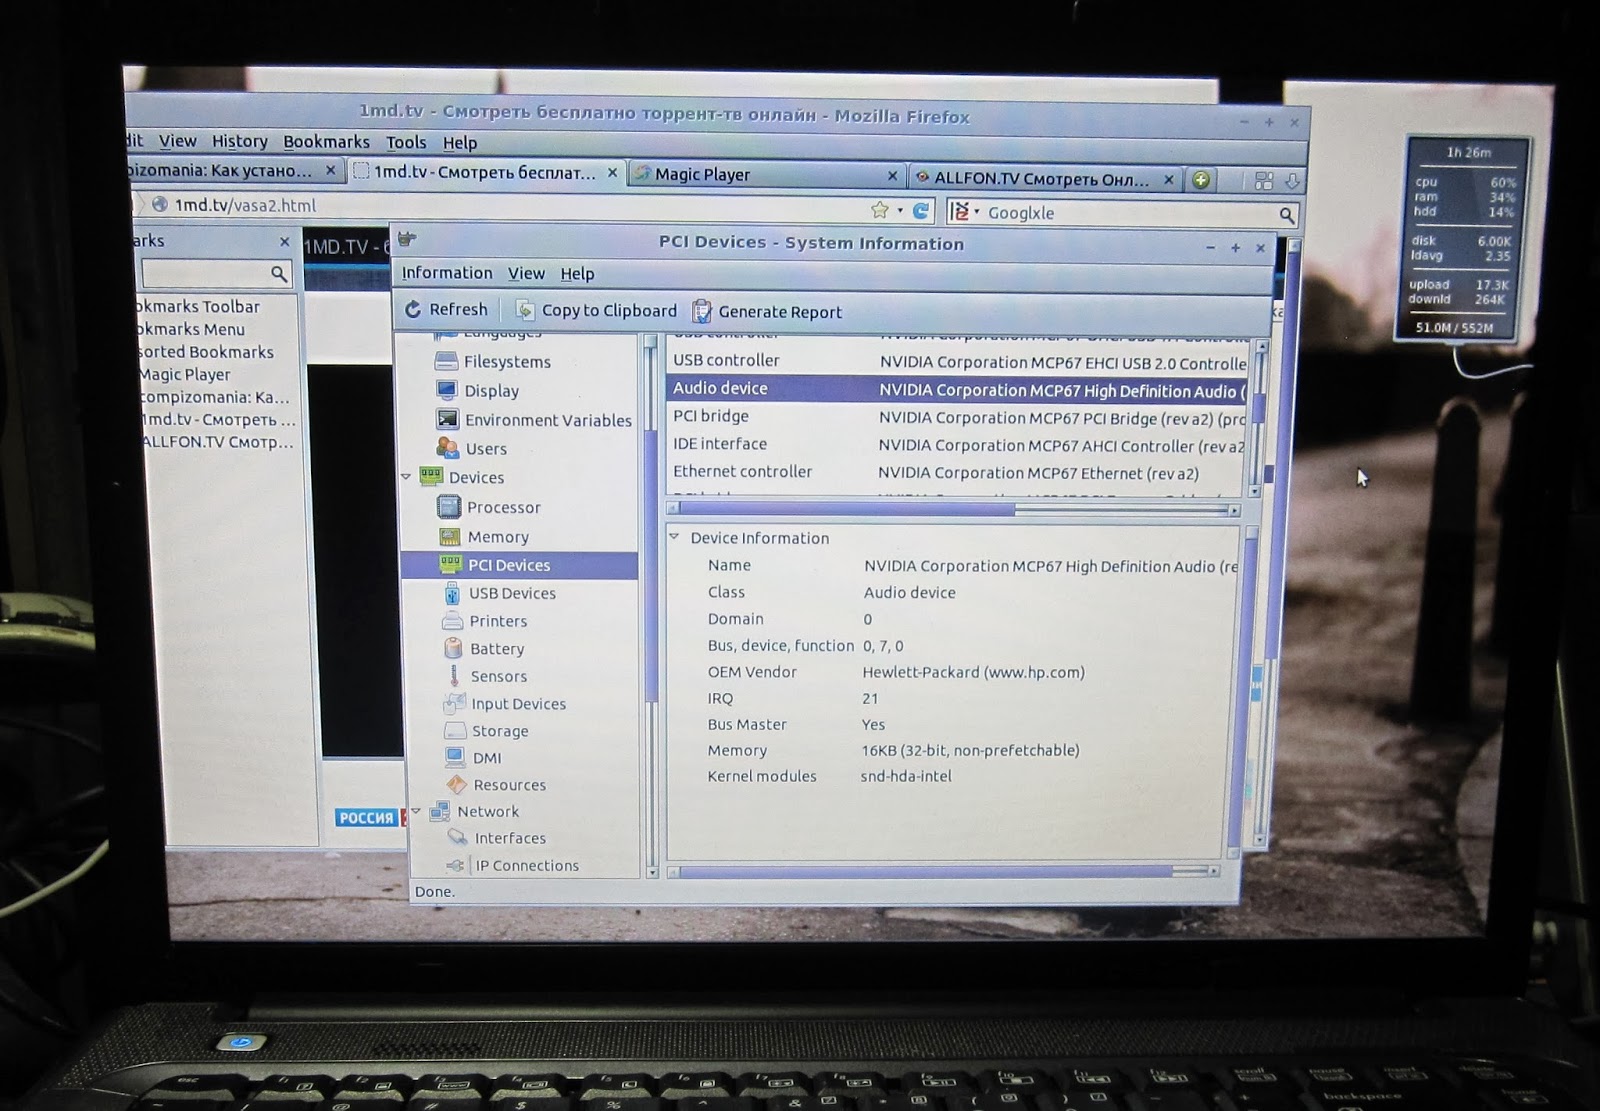
Task: Click the OEM Vendor value Hewlett-Packard (www.hp.com)
Action: point(973,672)
